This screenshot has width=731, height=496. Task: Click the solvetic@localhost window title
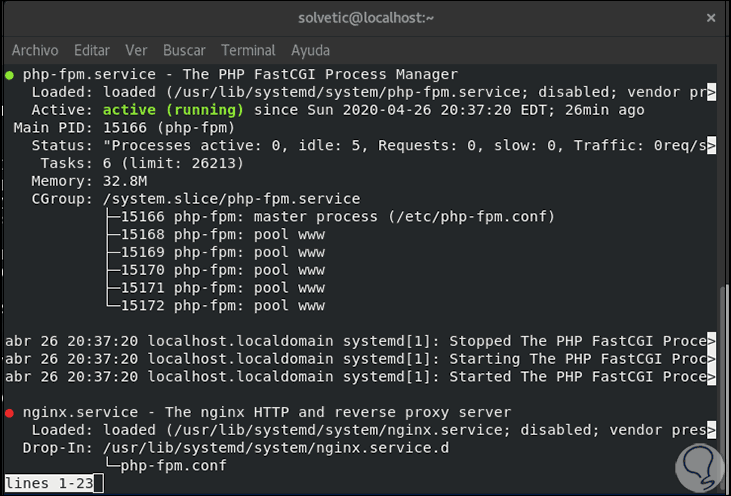coord(365,17)
